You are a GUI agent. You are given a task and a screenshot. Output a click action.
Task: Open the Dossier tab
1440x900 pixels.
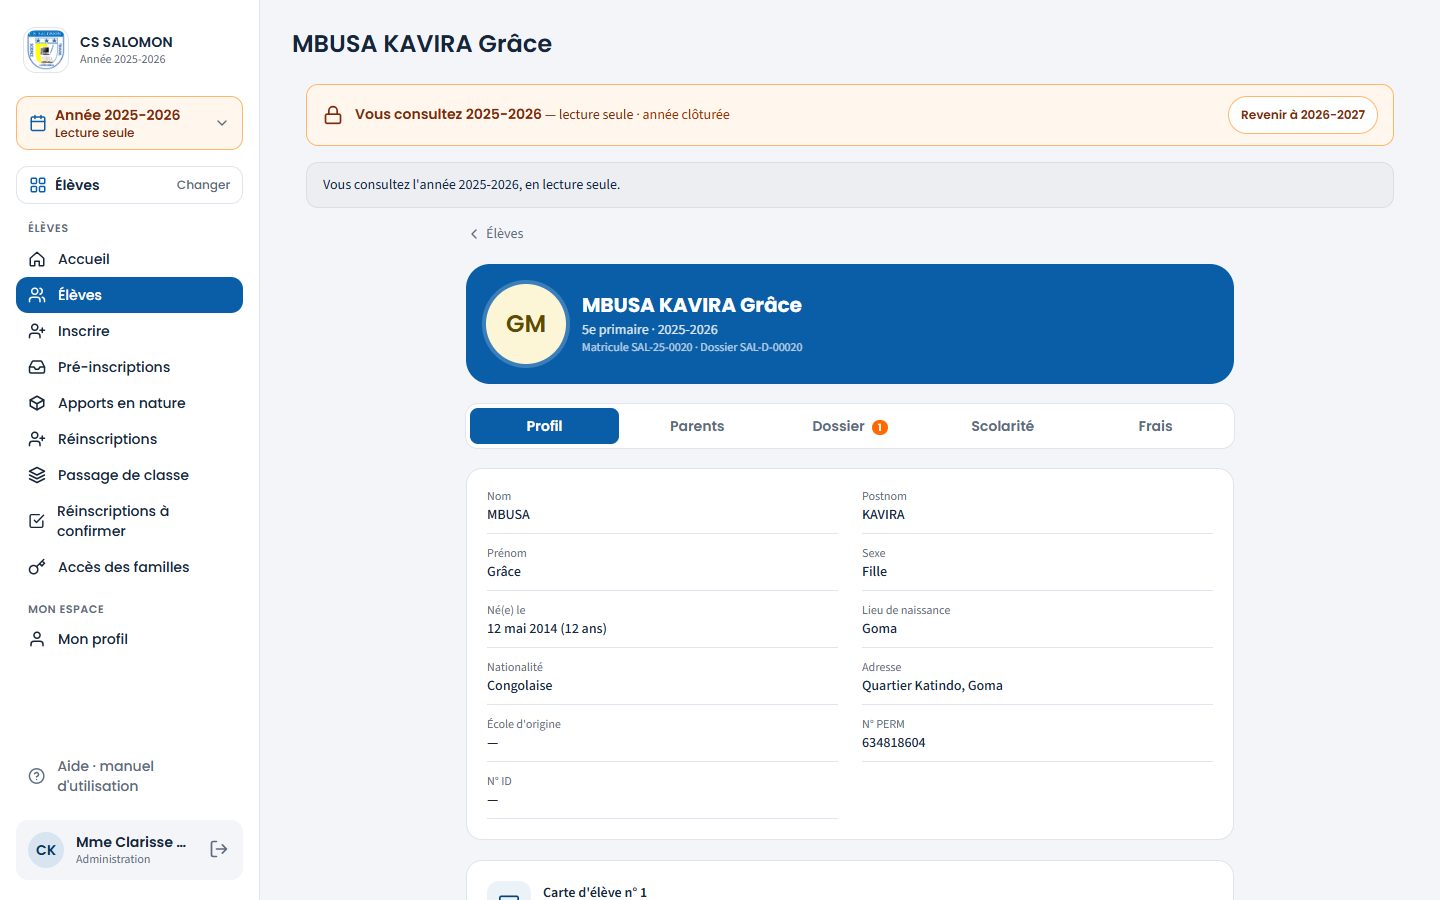850,426
